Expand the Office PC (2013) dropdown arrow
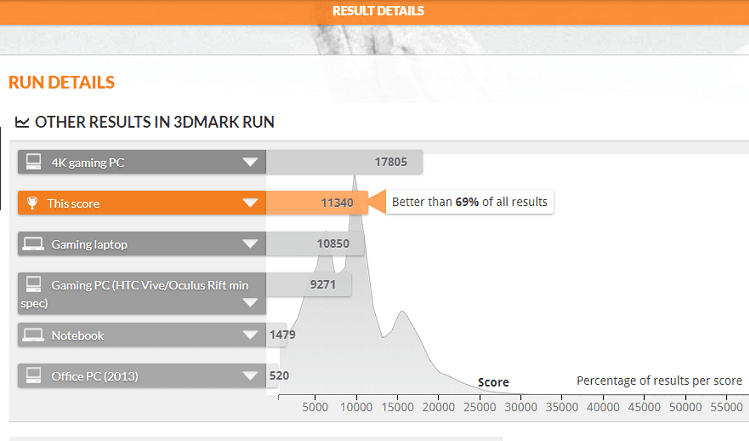749x441 pixels. click(250, 376)
